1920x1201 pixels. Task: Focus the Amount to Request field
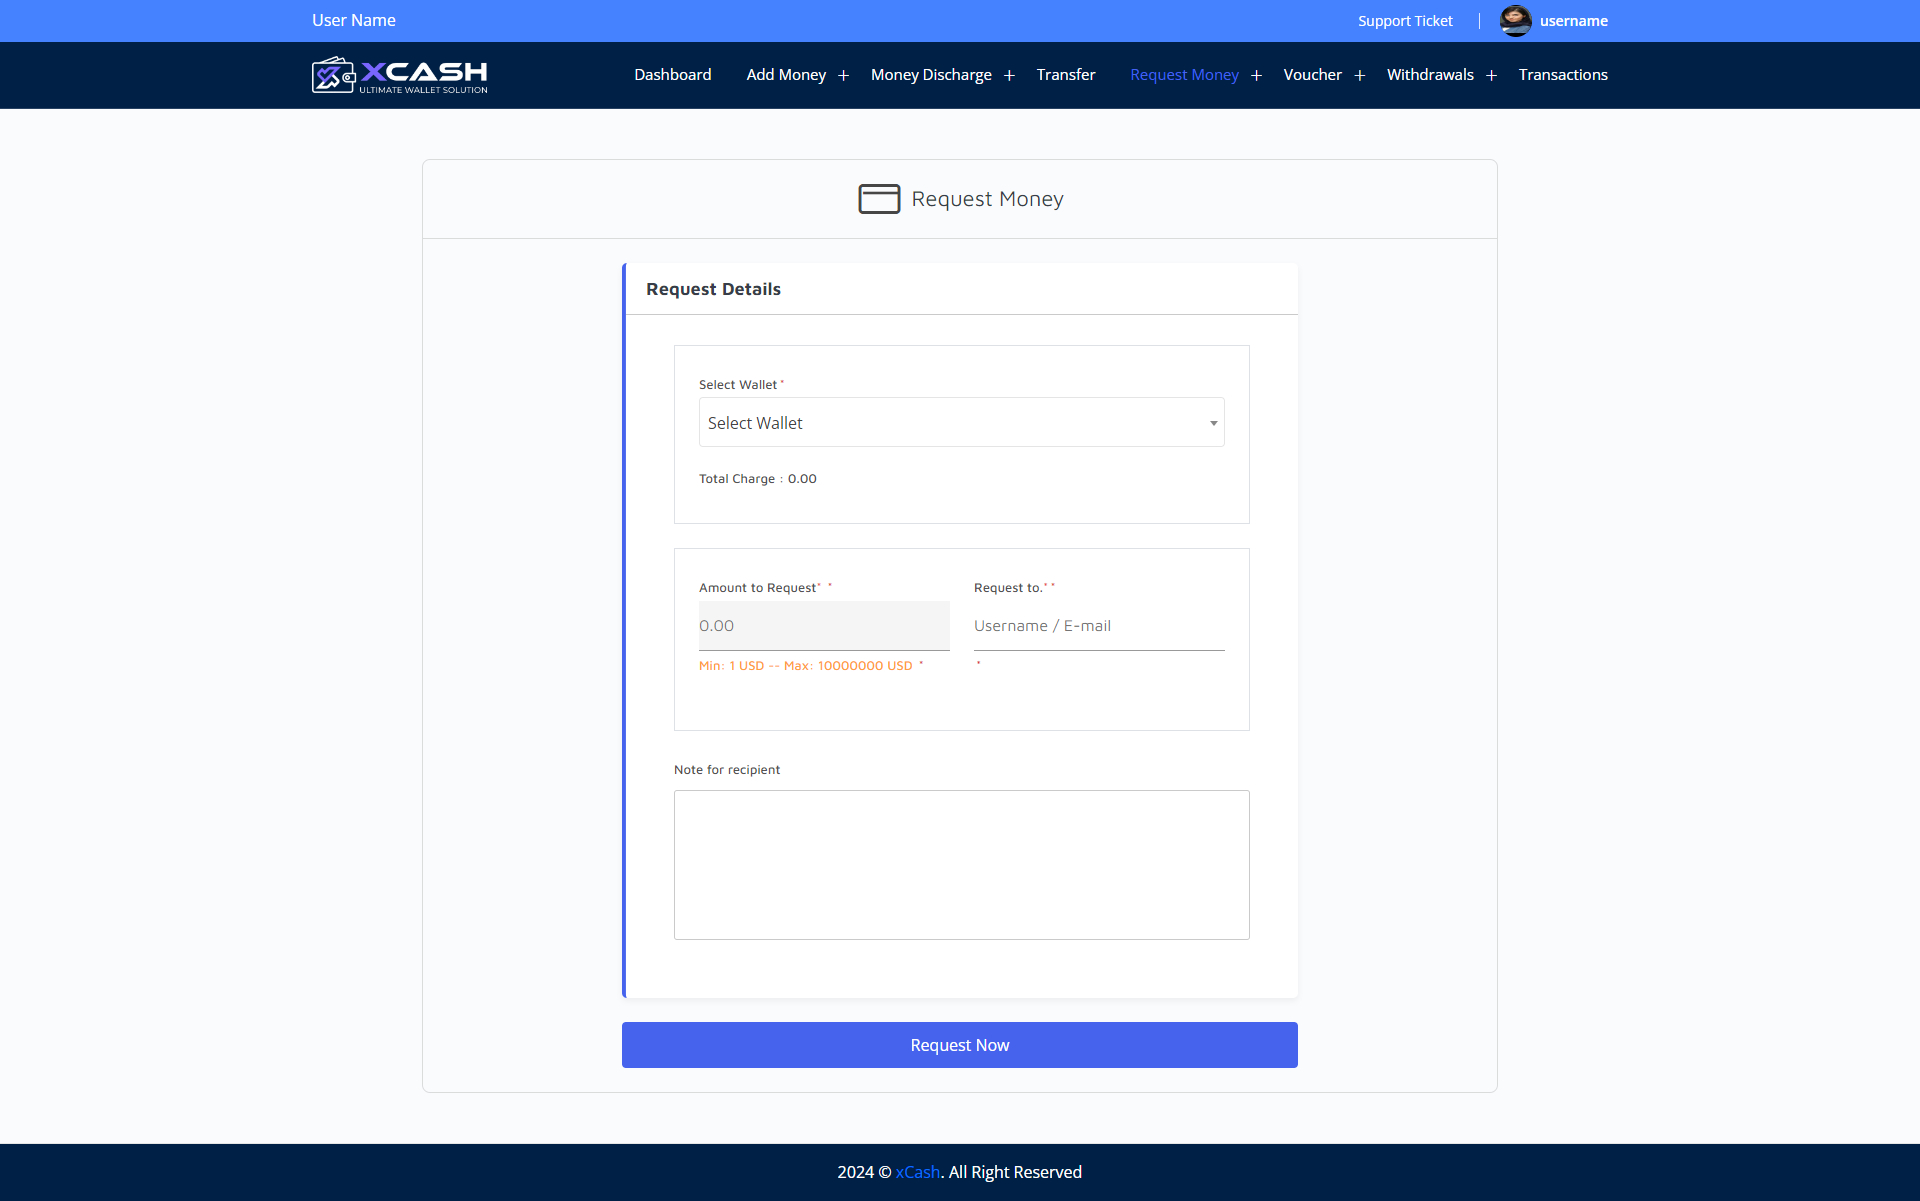click(824, 626)
